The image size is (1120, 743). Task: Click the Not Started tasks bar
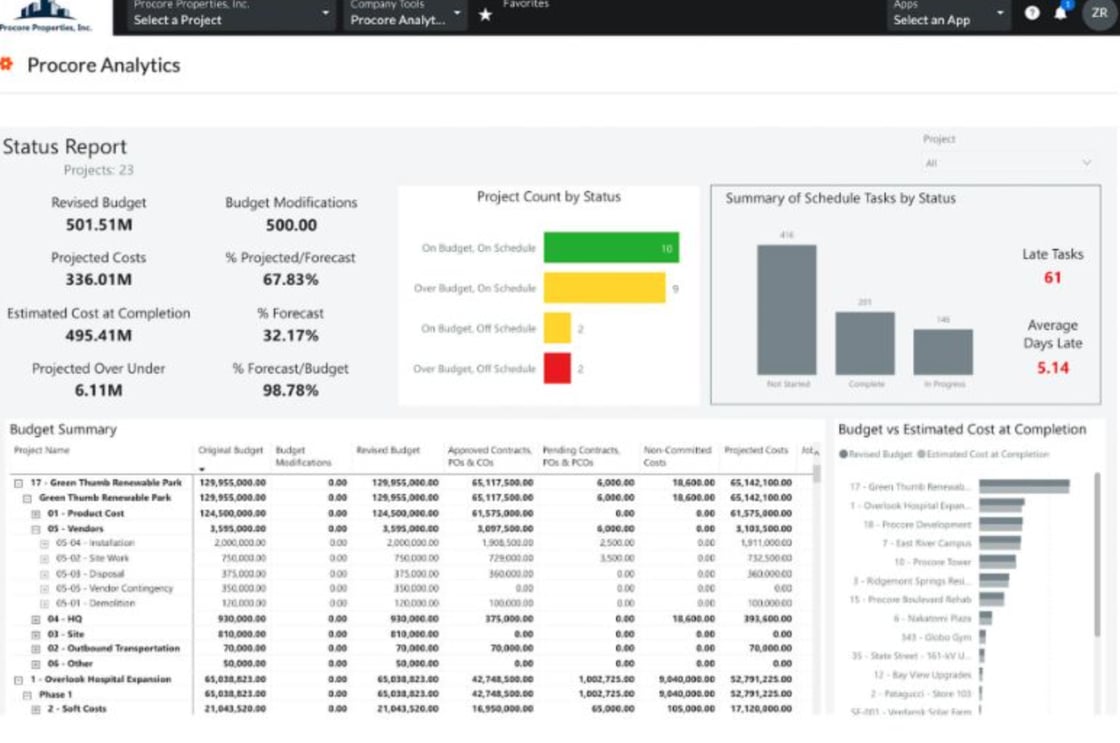point(786,309)
